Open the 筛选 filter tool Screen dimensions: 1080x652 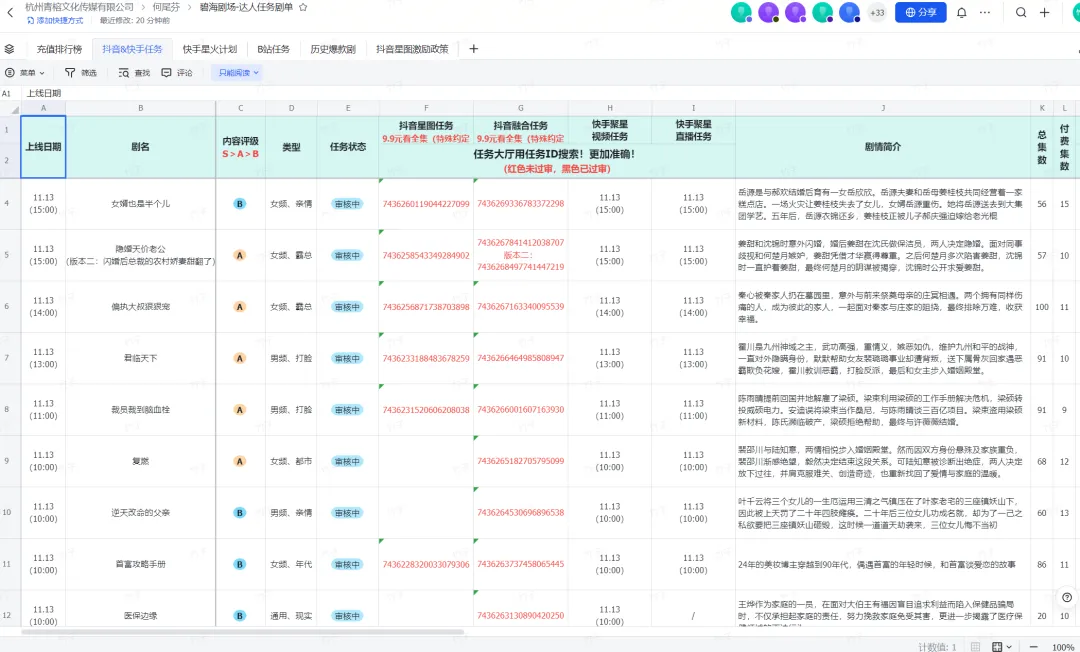point(81,72)
